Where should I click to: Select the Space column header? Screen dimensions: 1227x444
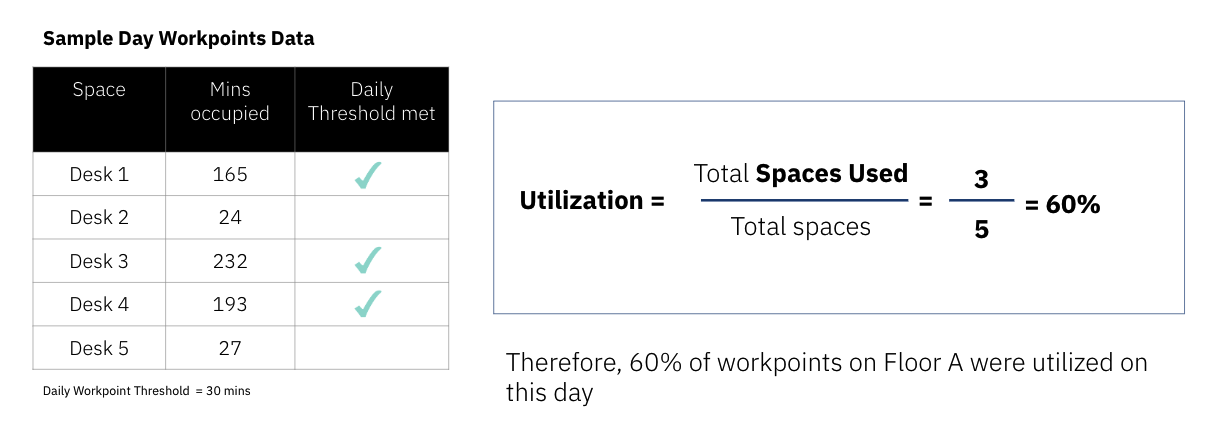point(99,109)
